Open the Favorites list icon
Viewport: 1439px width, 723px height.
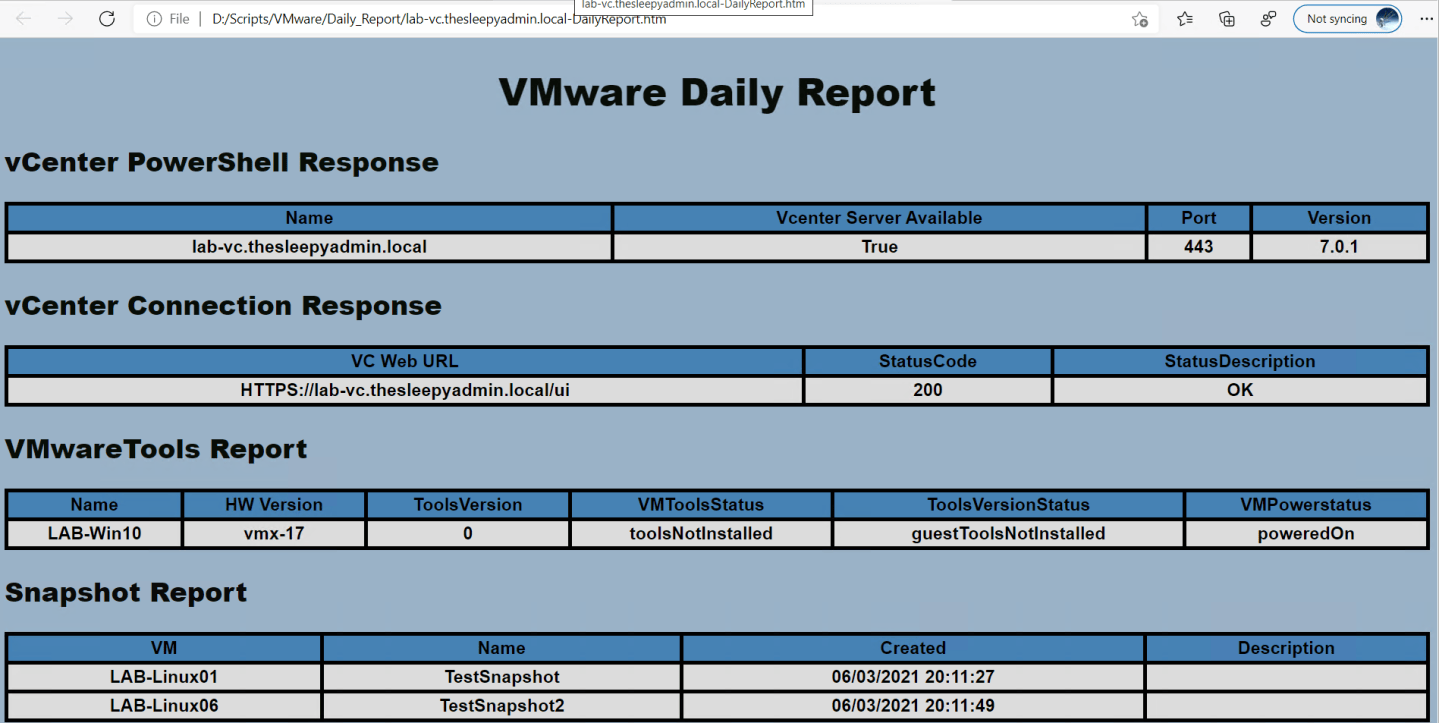coord(1185,19)
